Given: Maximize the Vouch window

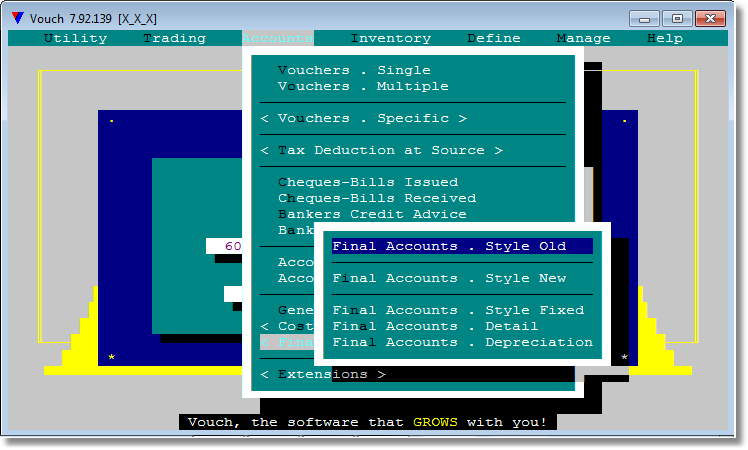Looking at the screenshot, I should (677, 19).
